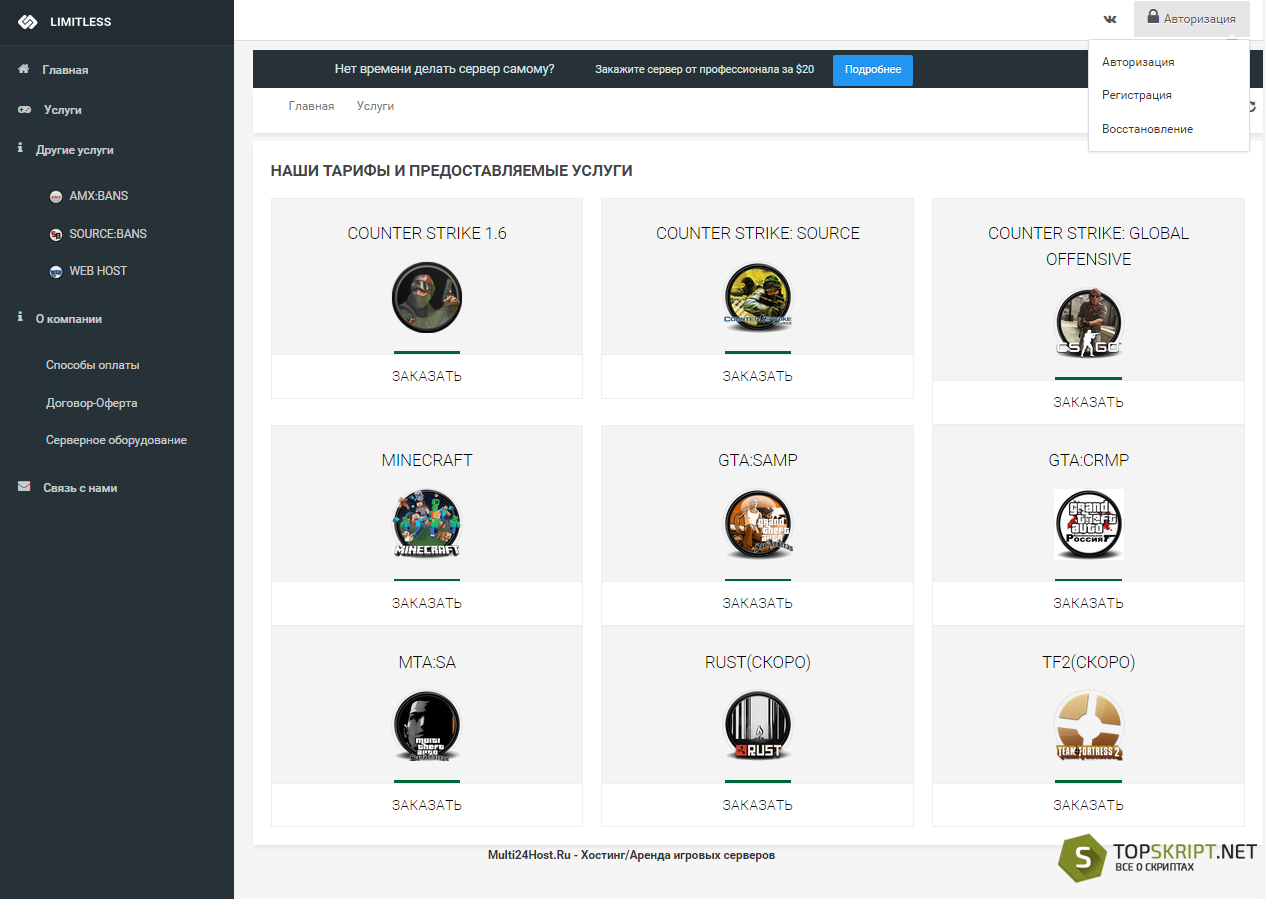This screenshot has height=899, width=1265.
Task: Click the Rust game icon
Action: tap(757, 726)
